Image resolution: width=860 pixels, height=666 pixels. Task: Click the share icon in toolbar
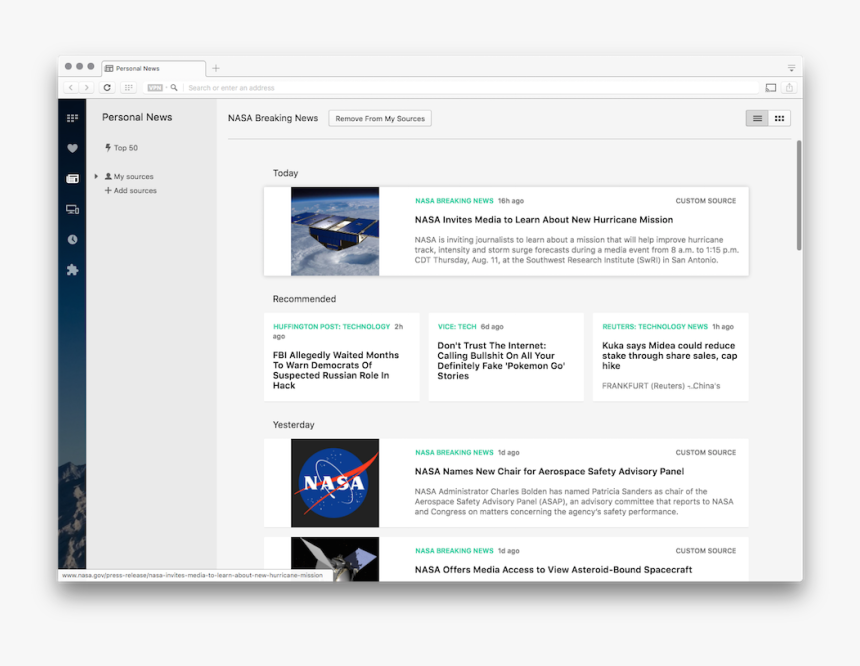click(789, 87)
